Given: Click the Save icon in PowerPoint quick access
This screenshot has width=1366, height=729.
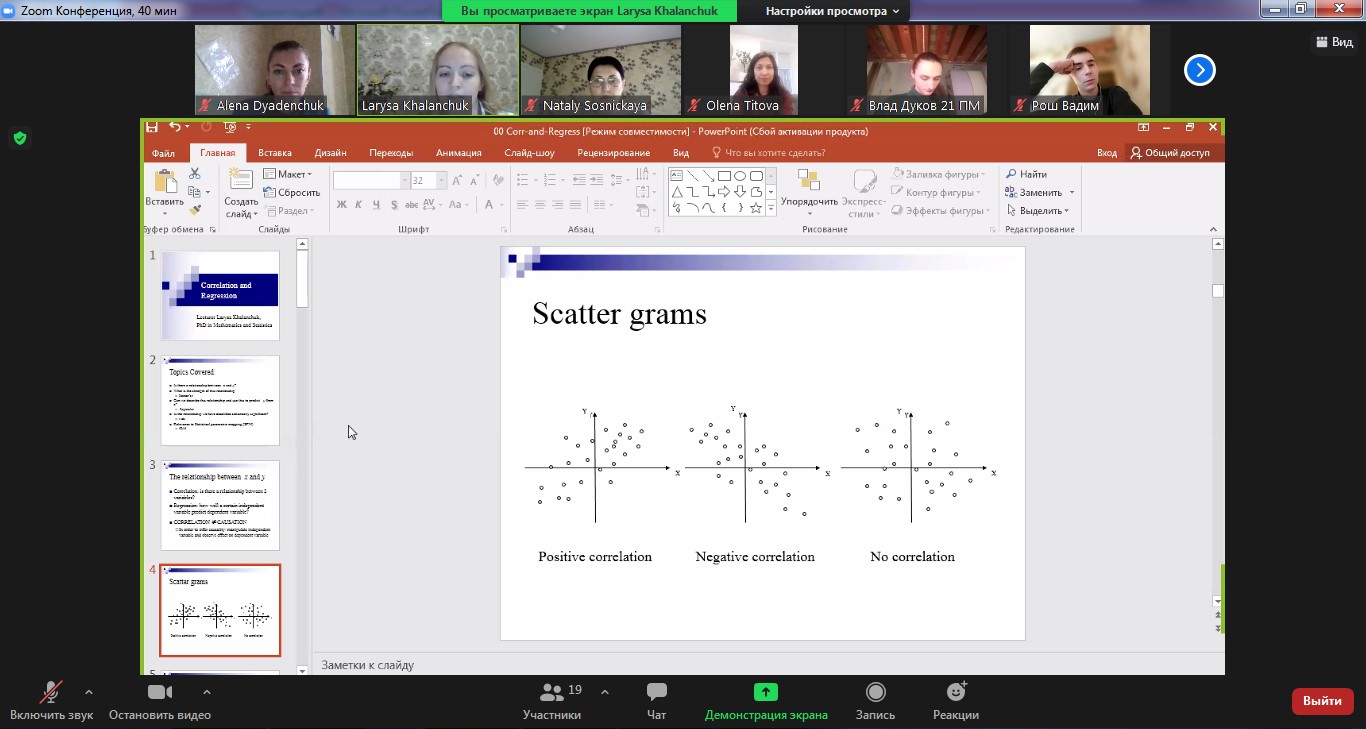Looking at the screenshot, I should point(152,127).
